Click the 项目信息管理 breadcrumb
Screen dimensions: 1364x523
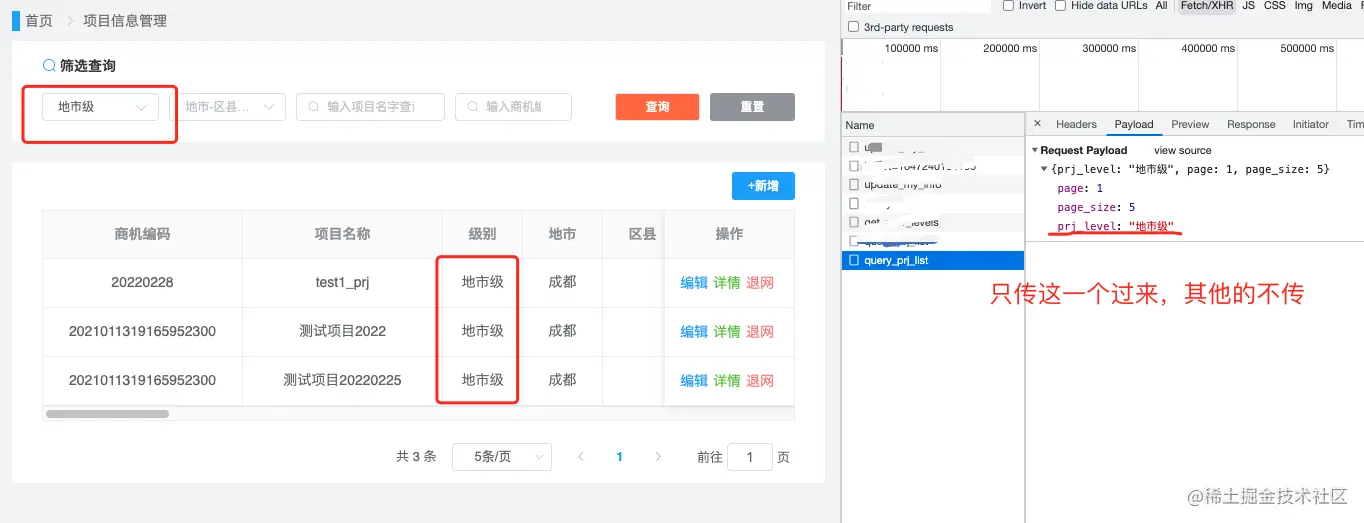pyautogui.click(x=125, y=20)
